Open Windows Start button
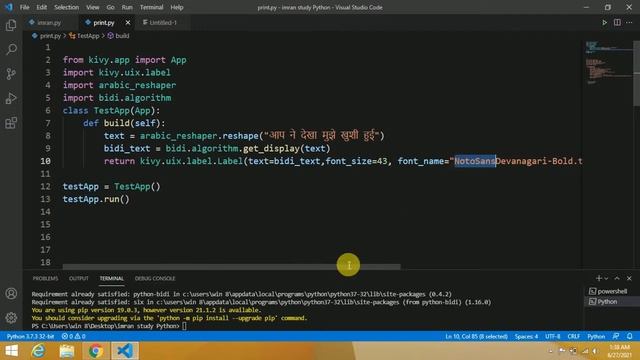Screen dimensions: 640x360 pos(11,351)
